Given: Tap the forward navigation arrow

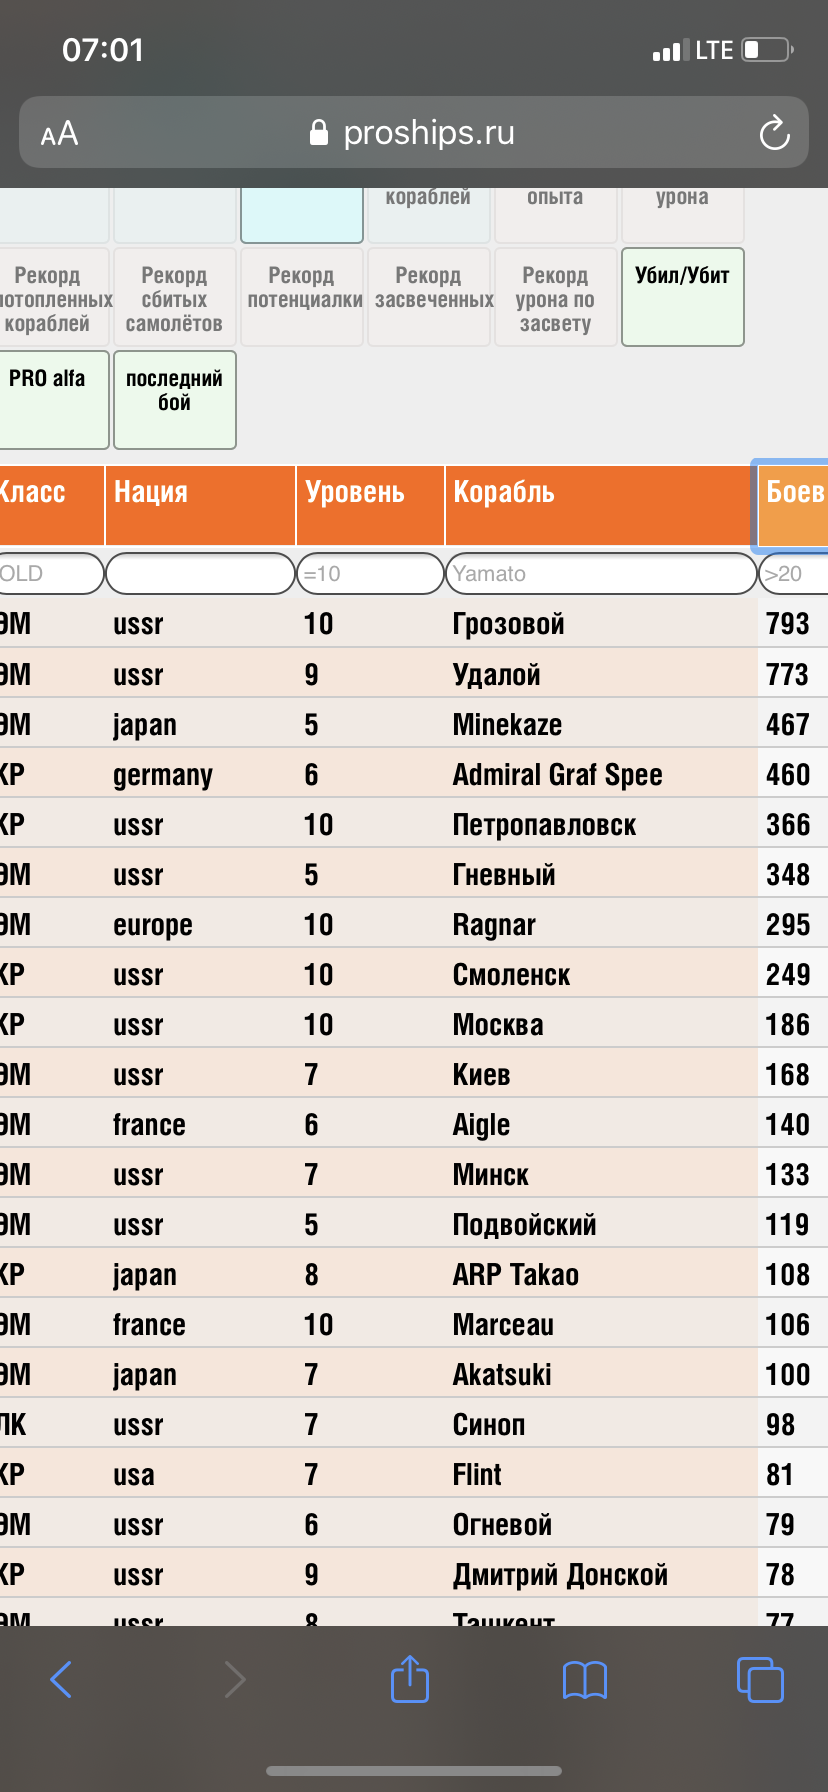Looking at the screenshot, I should tap(235, 1679).
